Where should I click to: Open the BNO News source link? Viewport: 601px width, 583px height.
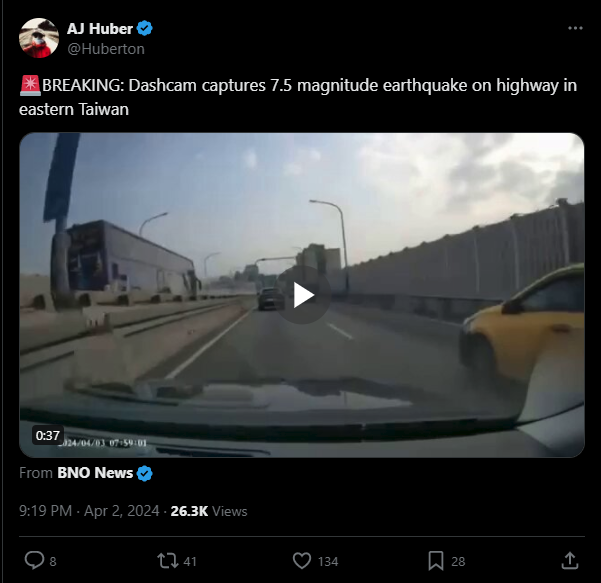[x=95, y=473]
